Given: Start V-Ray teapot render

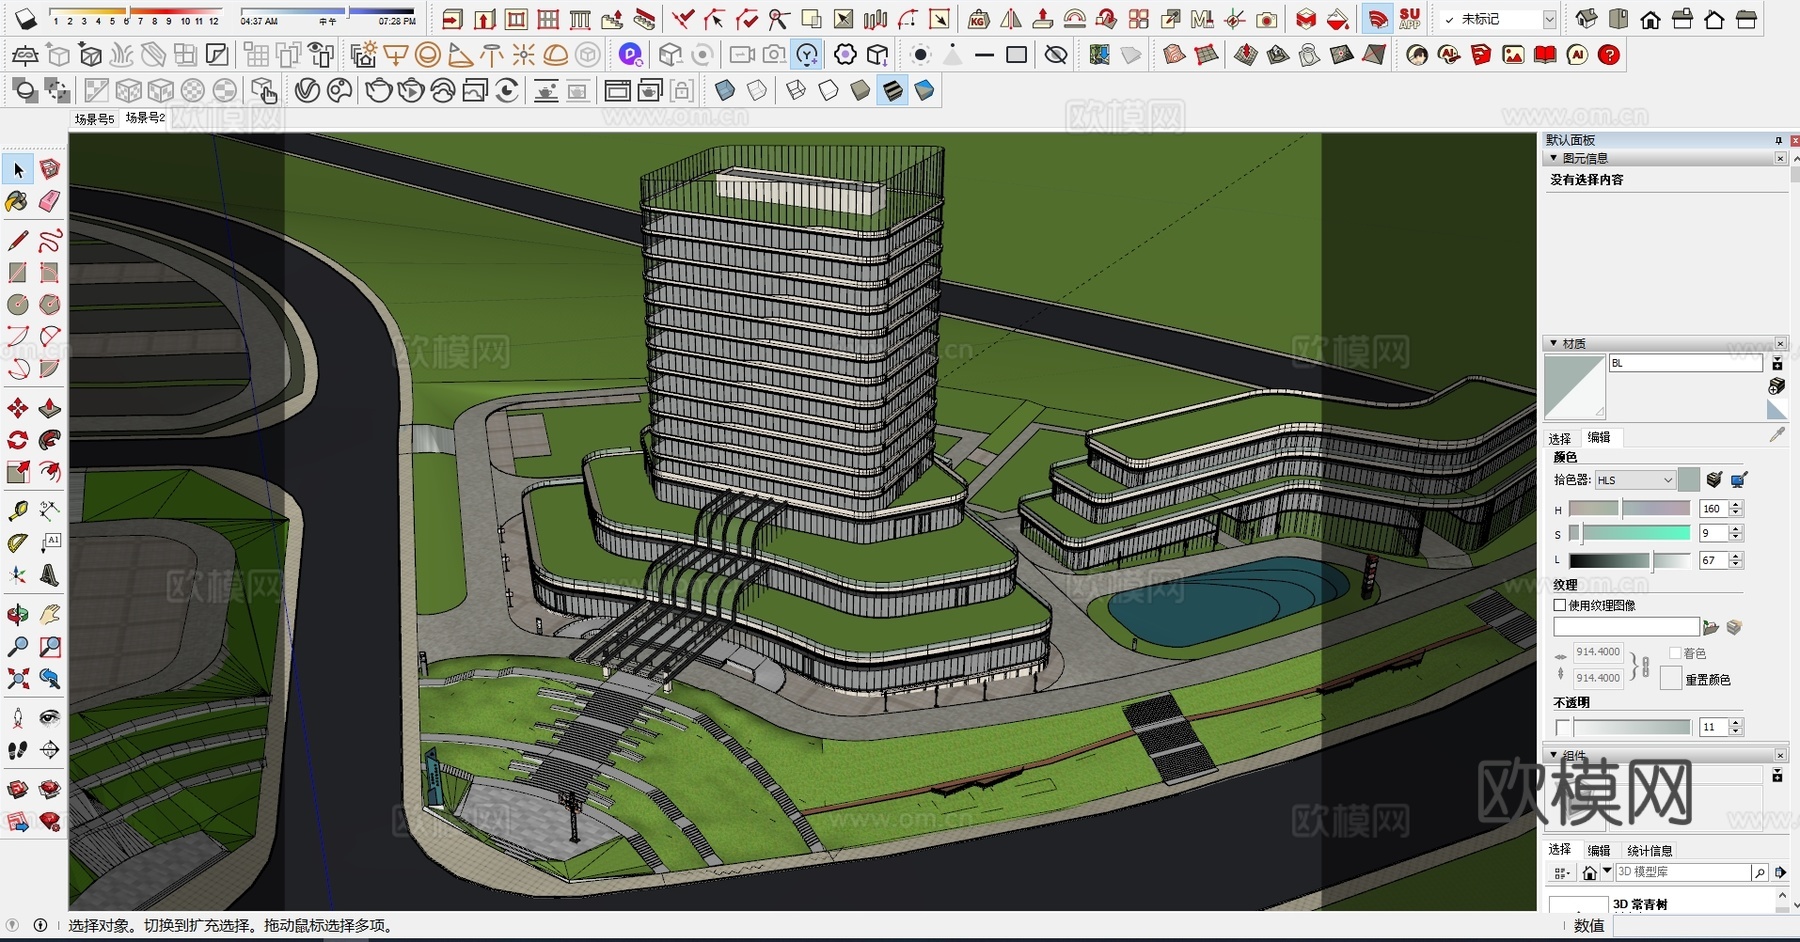Looking at the screenshot, I should [379, 91].
